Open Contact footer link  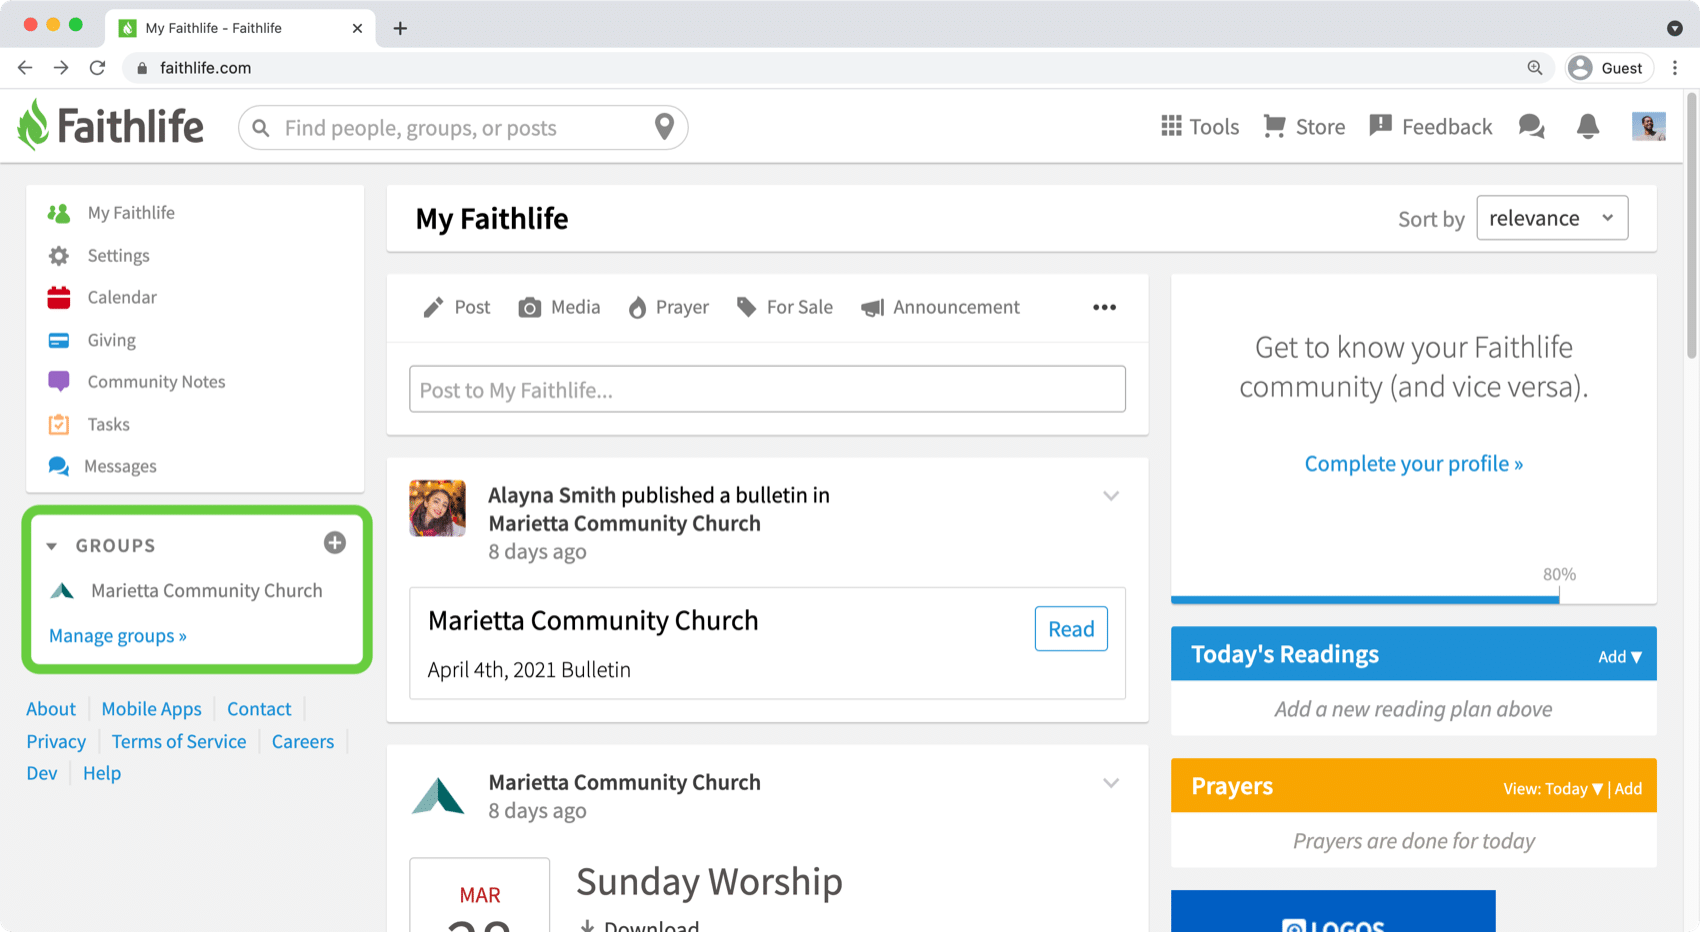(x=259, y=709)
